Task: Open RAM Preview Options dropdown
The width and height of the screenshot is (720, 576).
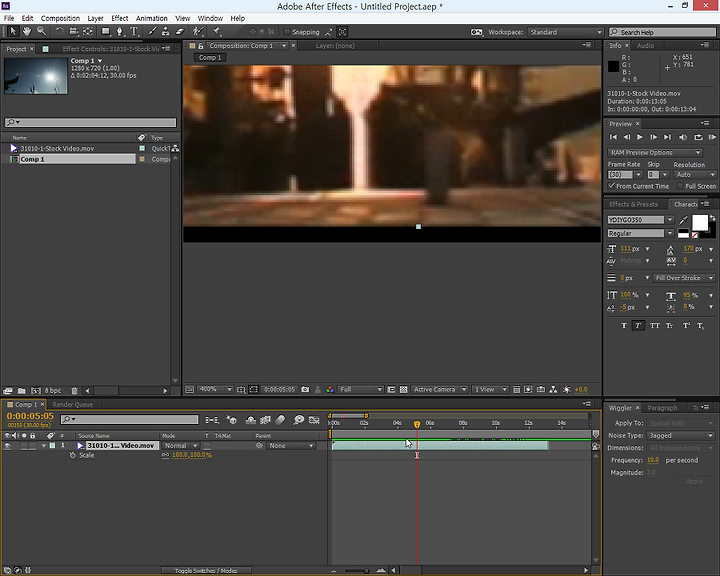Action: click(x=654, y=152)
